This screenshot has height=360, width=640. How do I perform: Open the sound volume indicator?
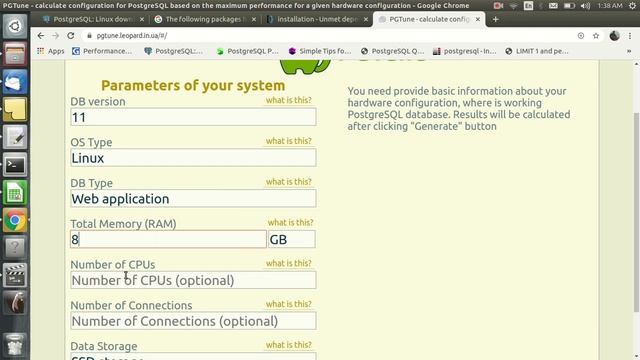(585, 5)
